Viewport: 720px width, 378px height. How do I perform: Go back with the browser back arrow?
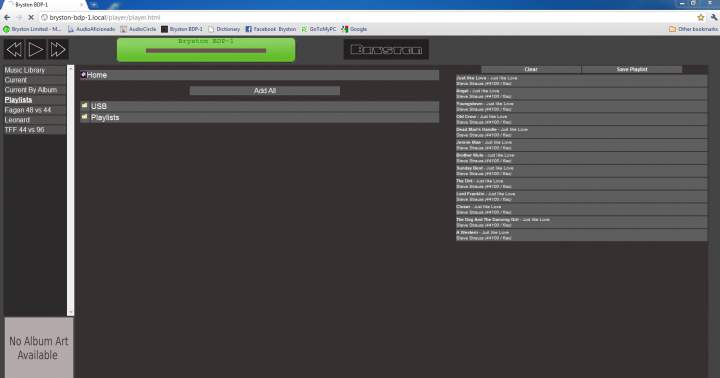7,17
